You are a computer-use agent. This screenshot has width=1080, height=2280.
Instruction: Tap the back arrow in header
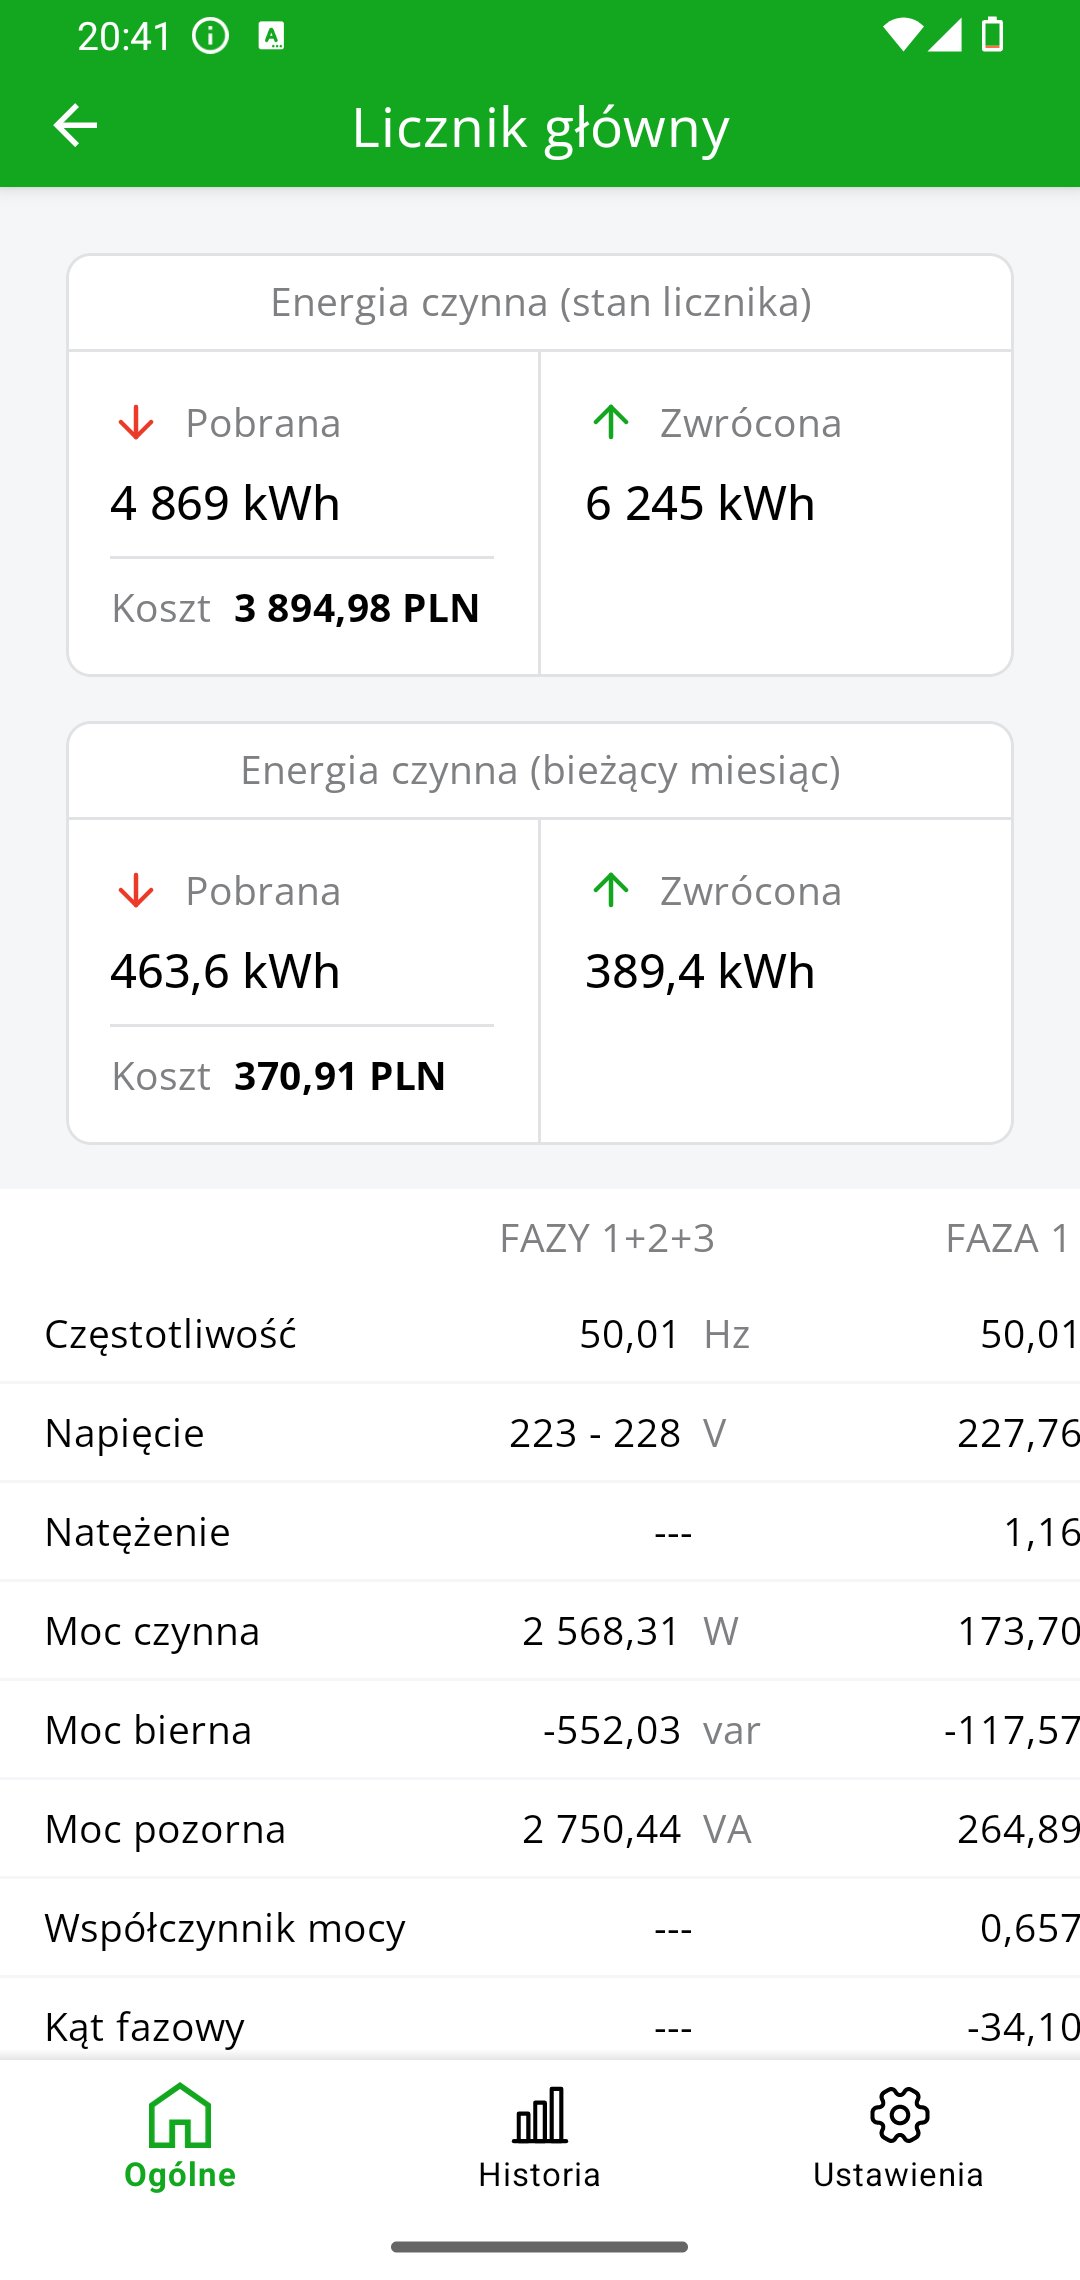75,126
